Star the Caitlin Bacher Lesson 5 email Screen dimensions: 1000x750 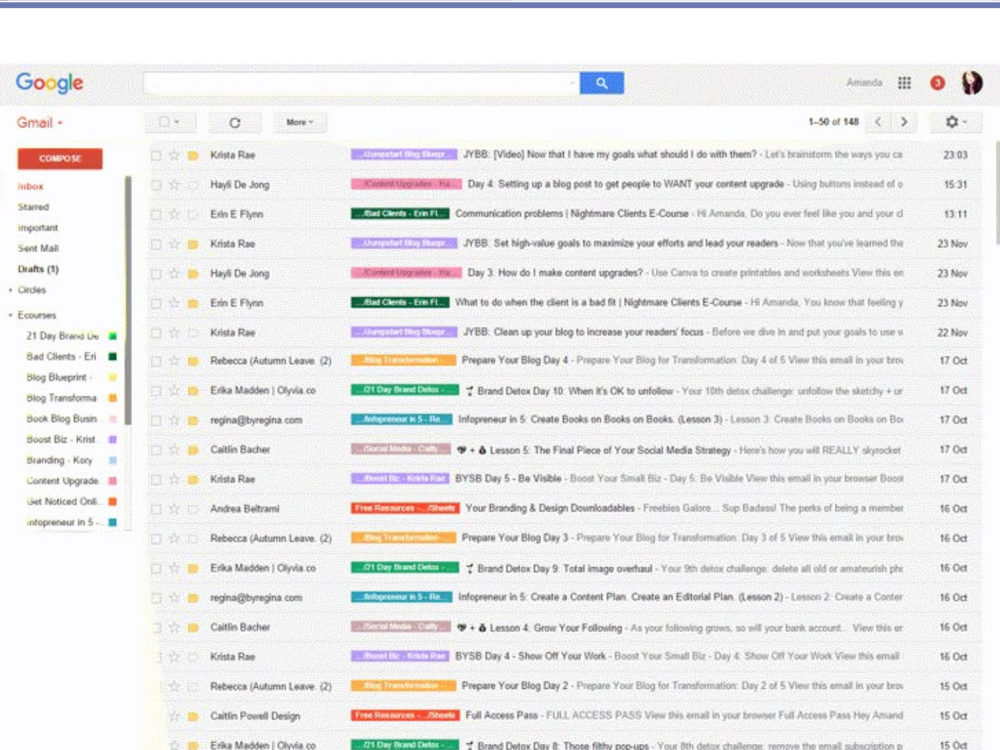tap(173, 450)
